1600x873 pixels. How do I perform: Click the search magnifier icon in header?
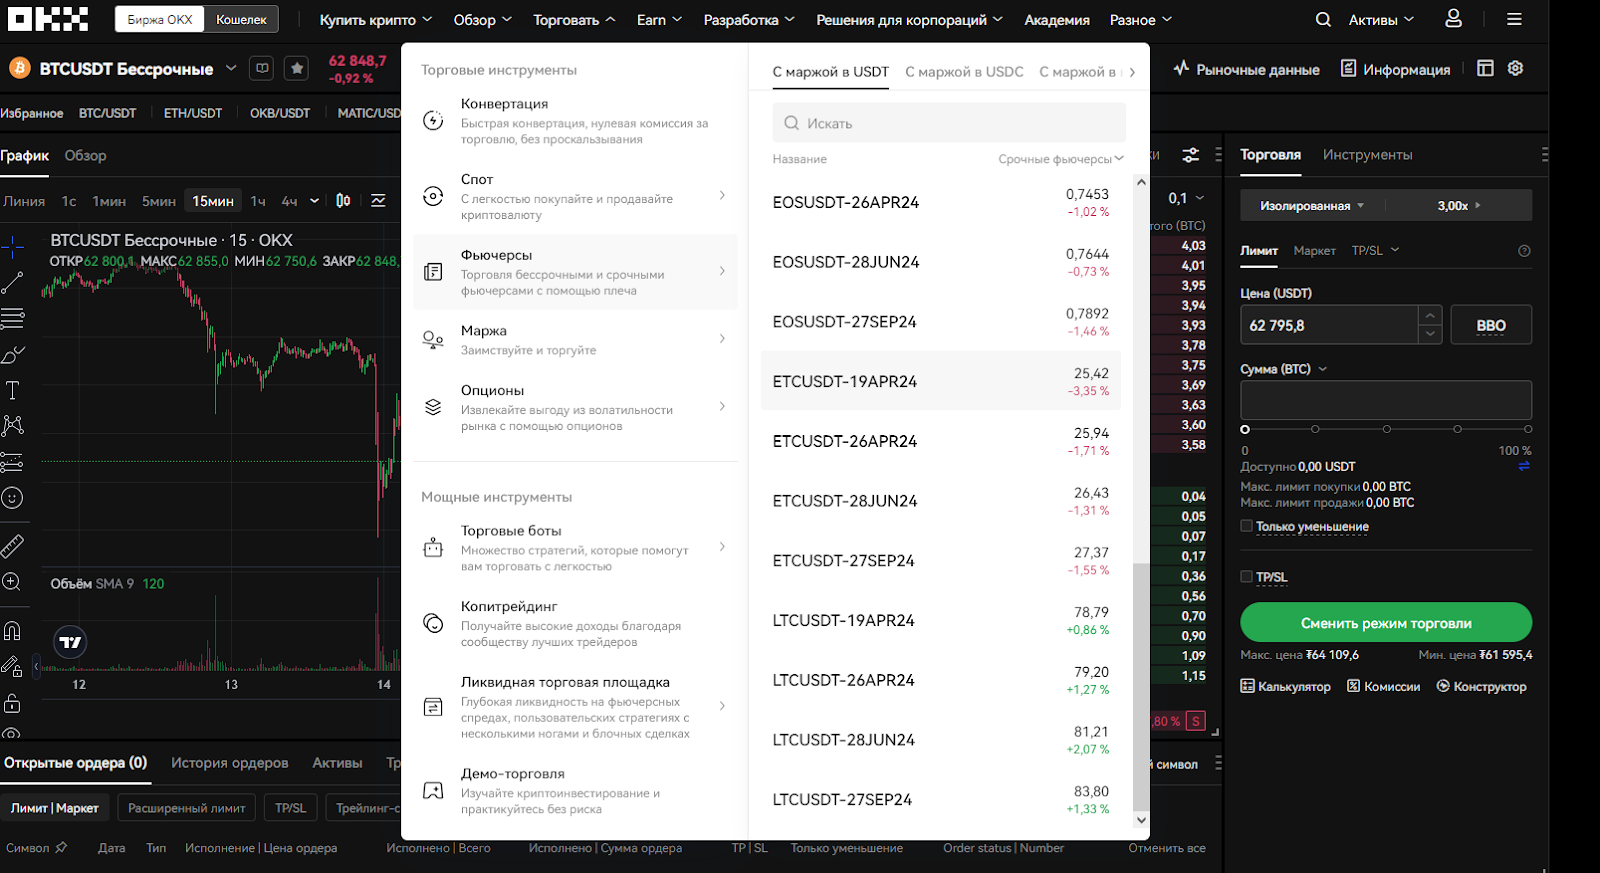pyautogui.click(x=1323, y=19)
